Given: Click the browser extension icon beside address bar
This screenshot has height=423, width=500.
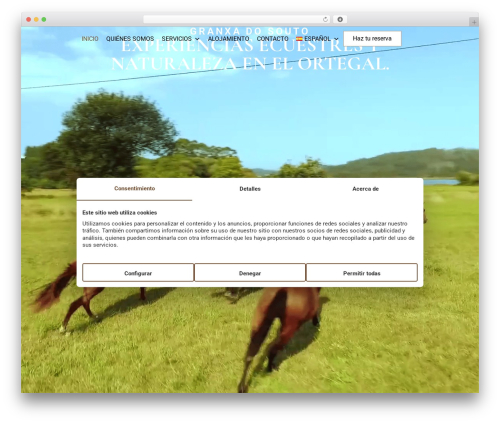Looking at the screenshot, I should pos(340,20).
